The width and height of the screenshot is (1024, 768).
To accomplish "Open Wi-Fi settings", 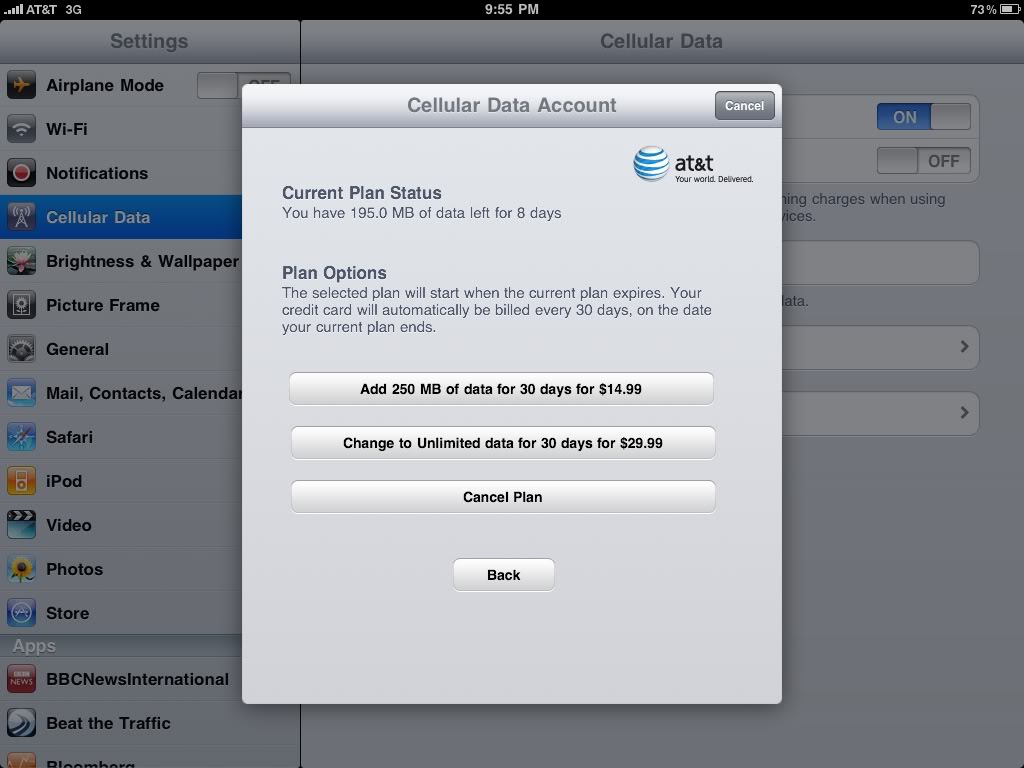I will (x=121, y=129).
